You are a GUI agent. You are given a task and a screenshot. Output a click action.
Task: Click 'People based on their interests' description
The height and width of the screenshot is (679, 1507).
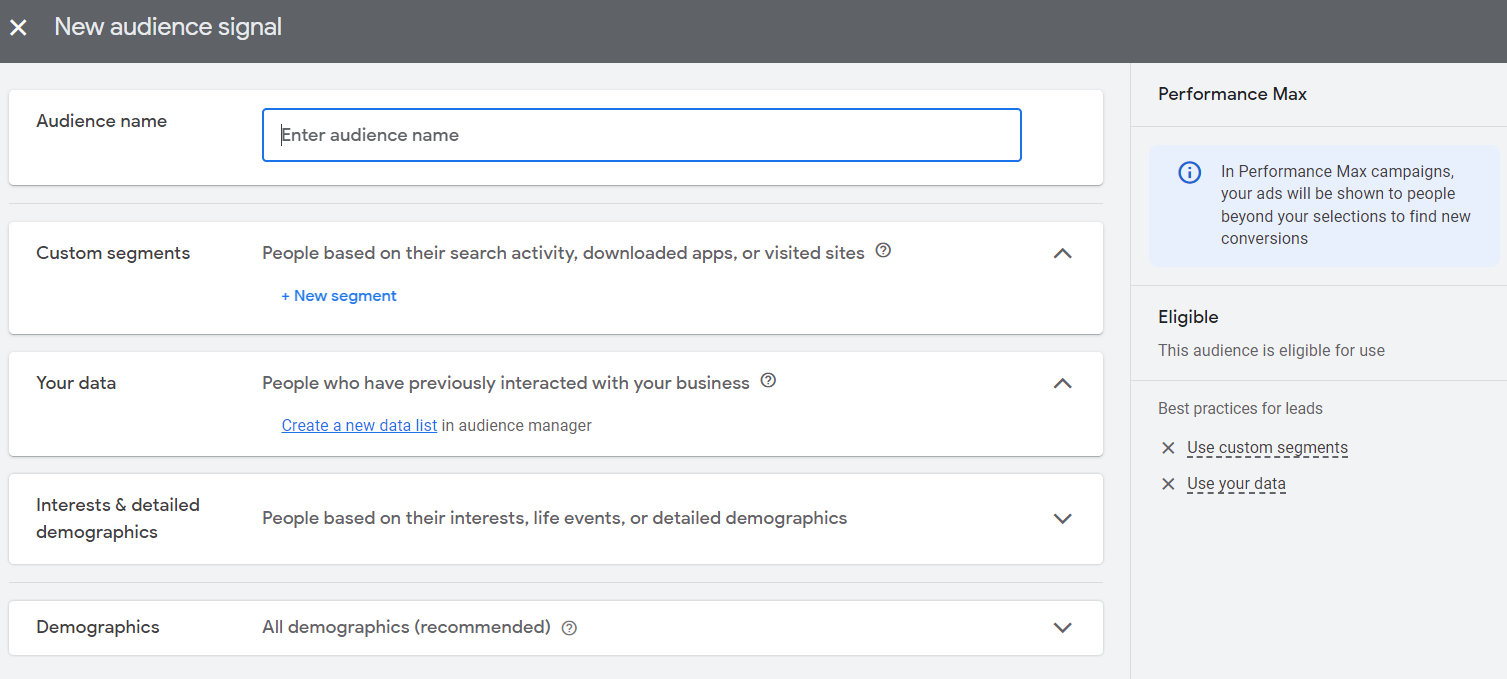pyautogui.click(x=554, y=518)
